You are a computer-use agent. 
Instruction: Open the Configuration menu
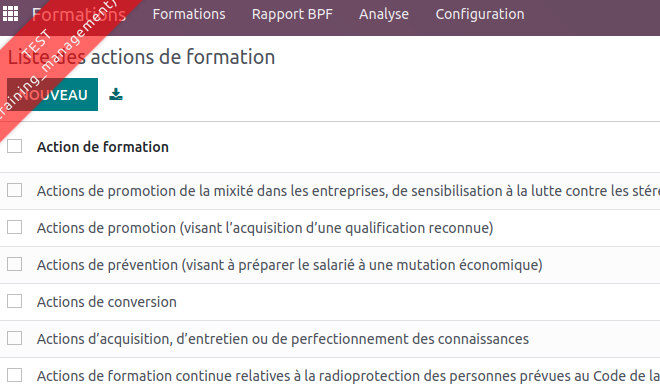point(480,14)
